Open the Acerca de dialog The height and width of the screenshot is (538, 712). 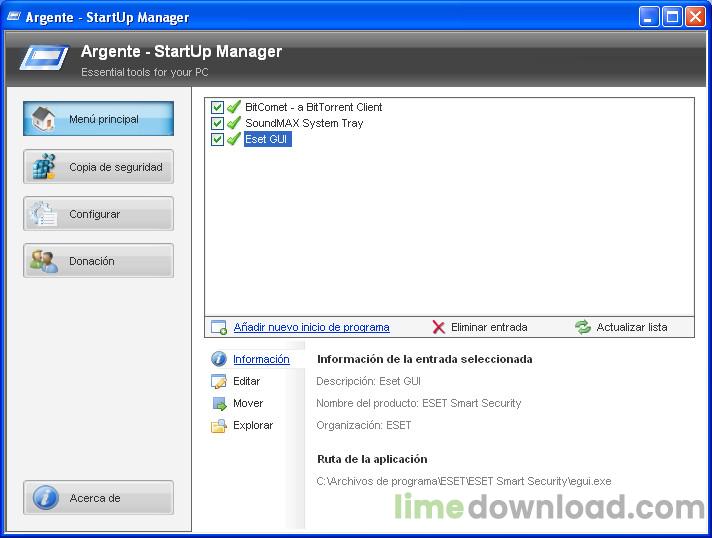98,498
